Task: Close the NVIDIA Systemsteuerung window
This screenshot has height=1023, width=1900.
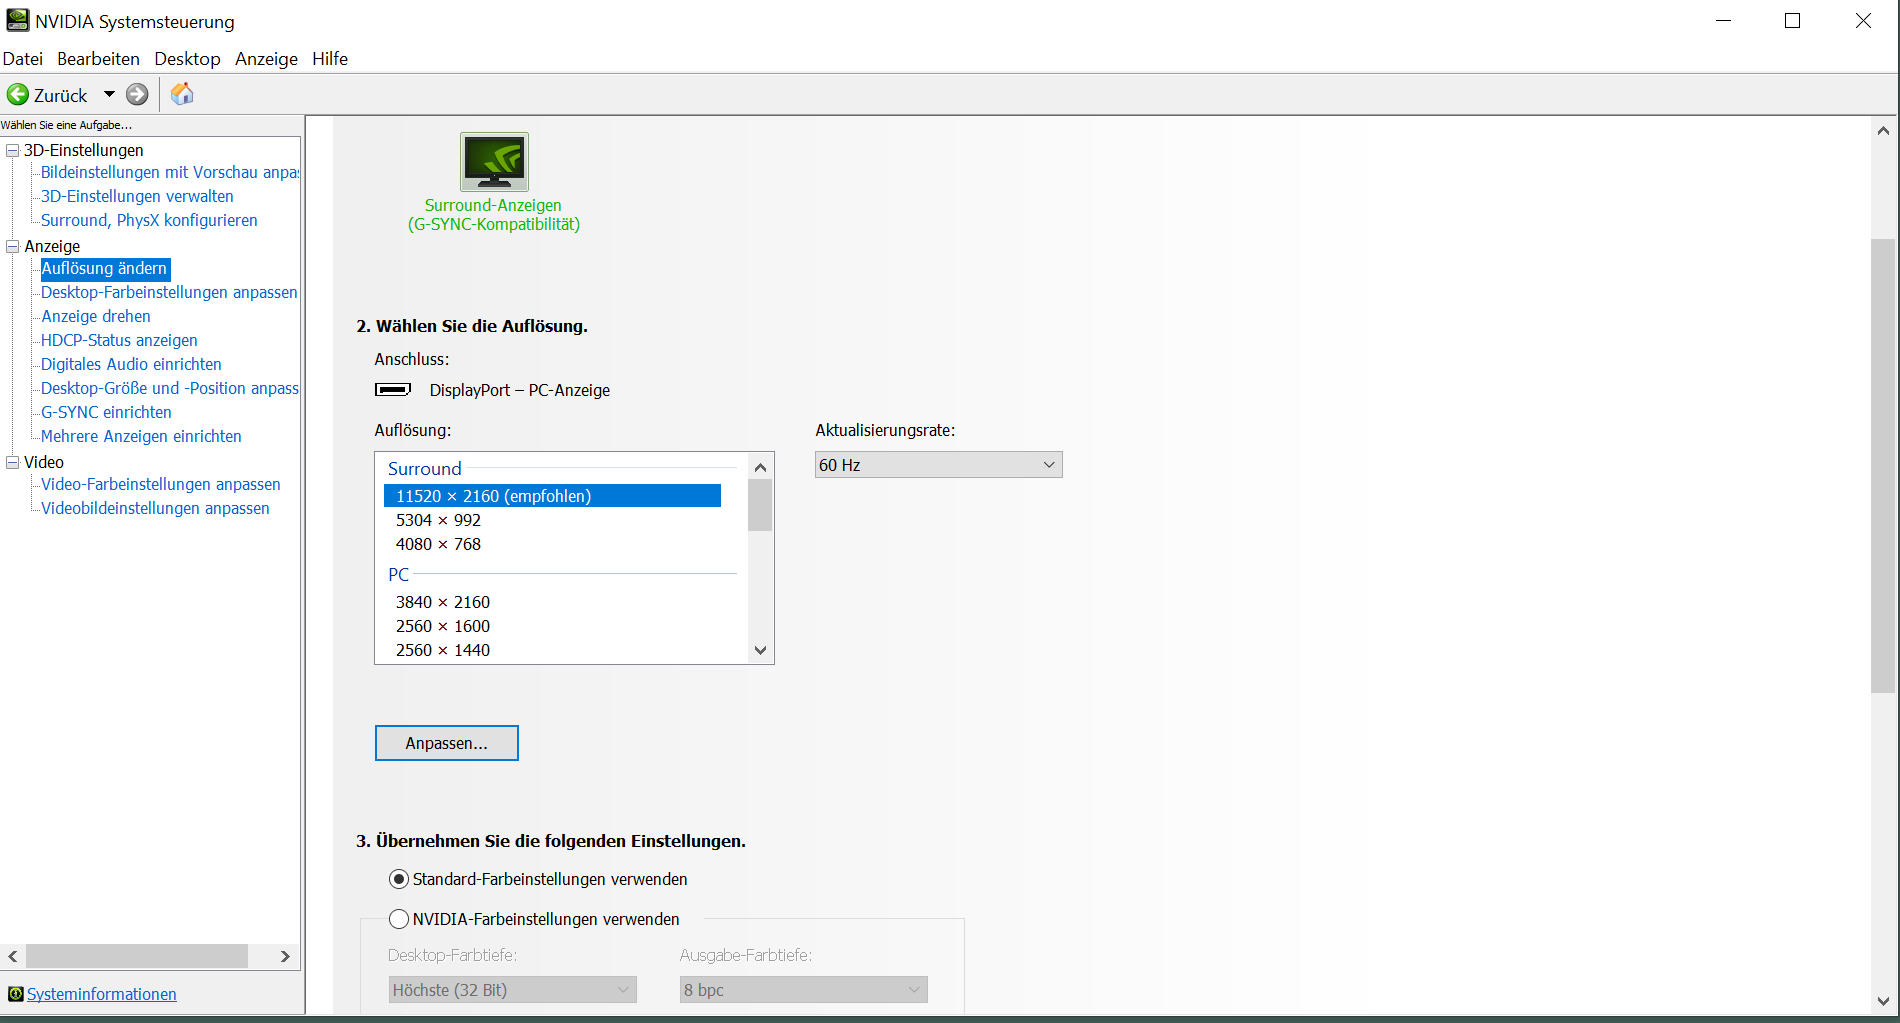Action: pyautogui.click(x=1863, y=21)
